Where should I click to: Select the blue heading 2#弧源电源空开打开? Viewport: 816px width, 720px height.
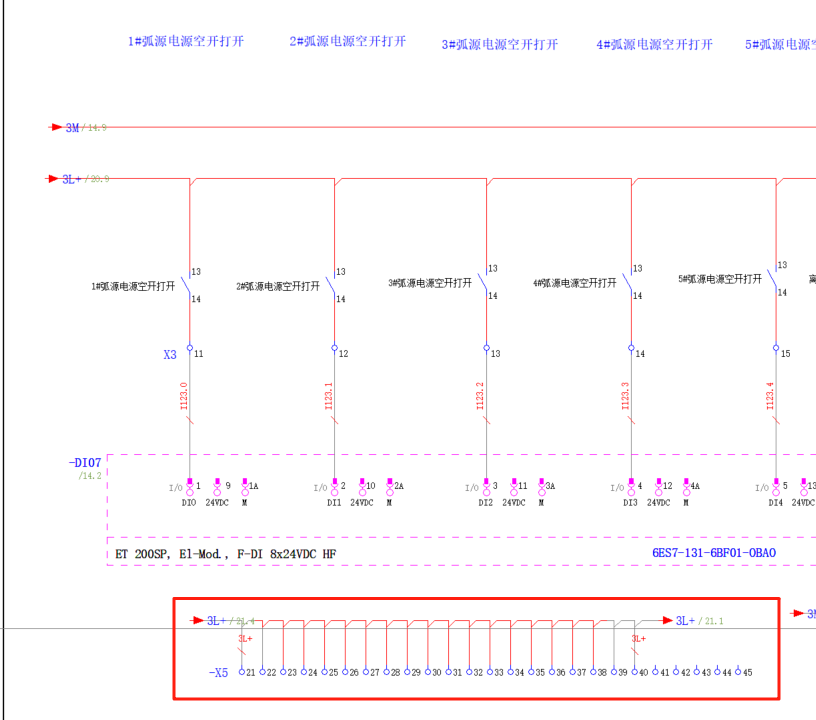click(x=348, y=42)
